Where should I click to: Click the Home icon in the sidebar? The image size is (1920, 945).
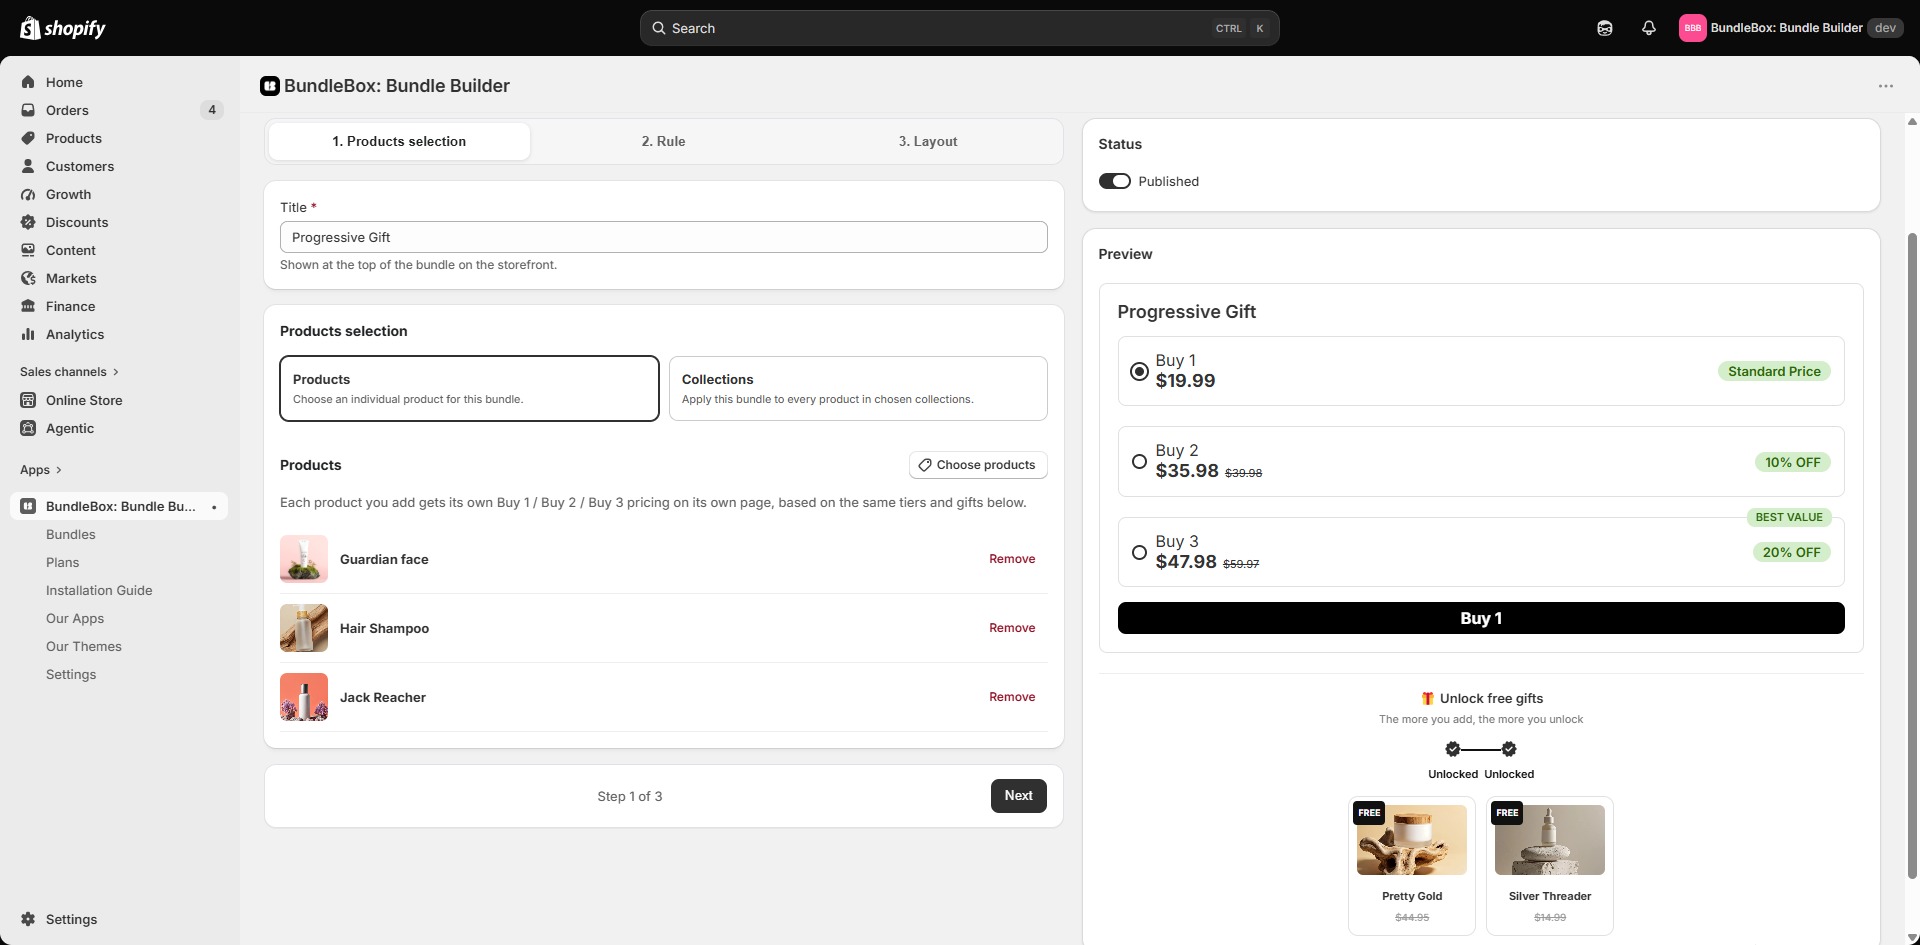coord(28,82)
